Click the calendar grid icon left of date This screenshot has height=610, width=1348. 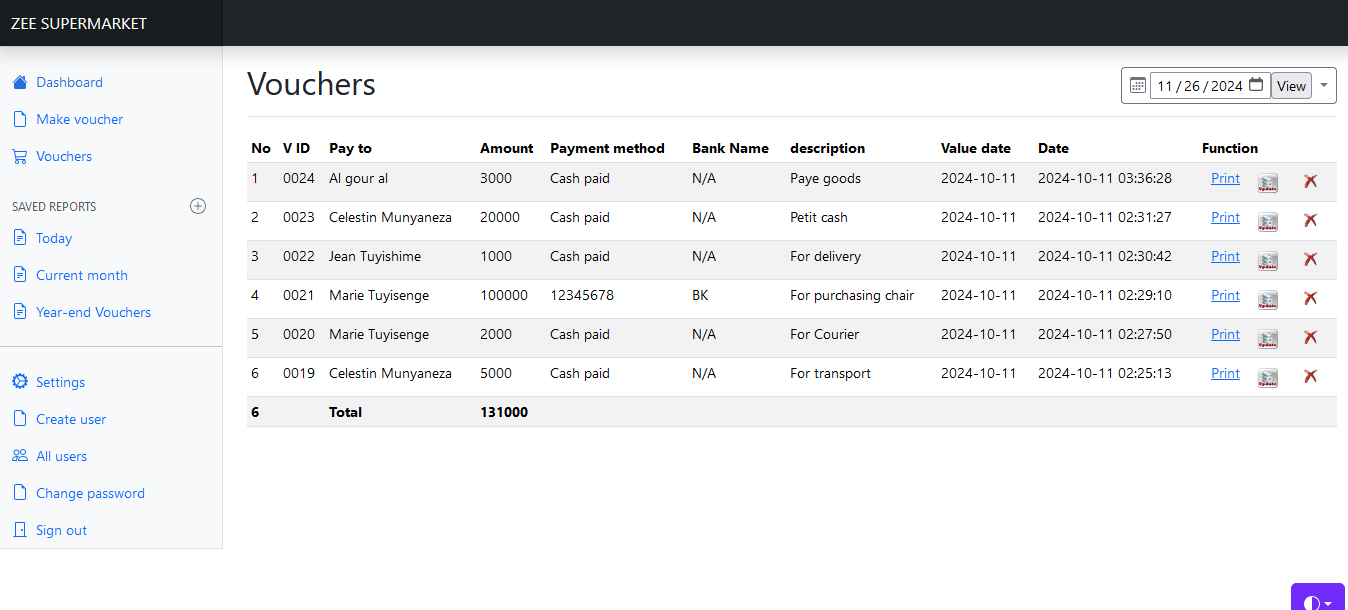click(x=1137, y=86)
